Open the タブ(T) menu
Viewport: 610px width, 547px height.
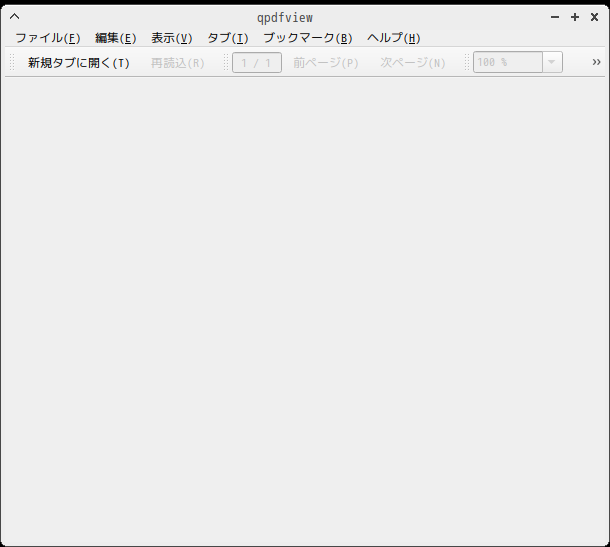click(x=228, y=38)
